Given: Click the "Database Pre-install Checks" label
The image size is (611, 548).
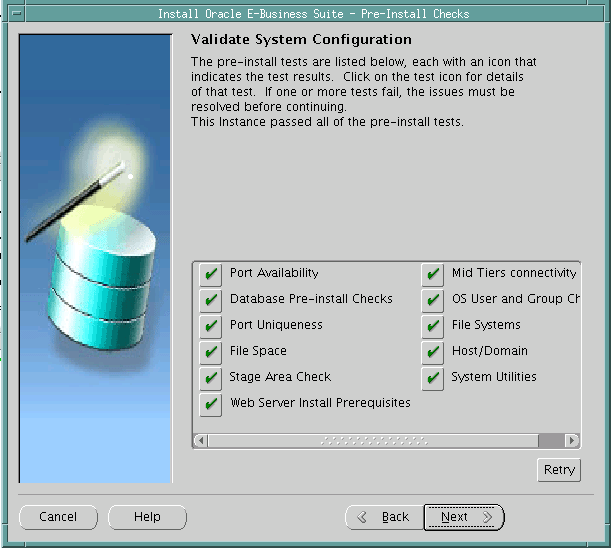Looking at the screenshot, I should click(311, 299).
